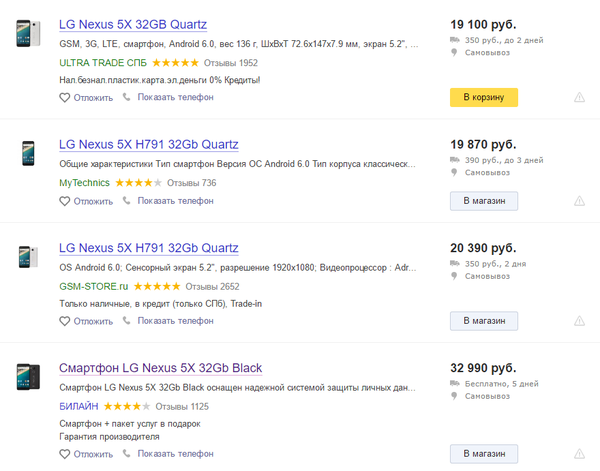
Task: Click heart icon for GSM-STORE.ru offer
Action: point(64,321)
